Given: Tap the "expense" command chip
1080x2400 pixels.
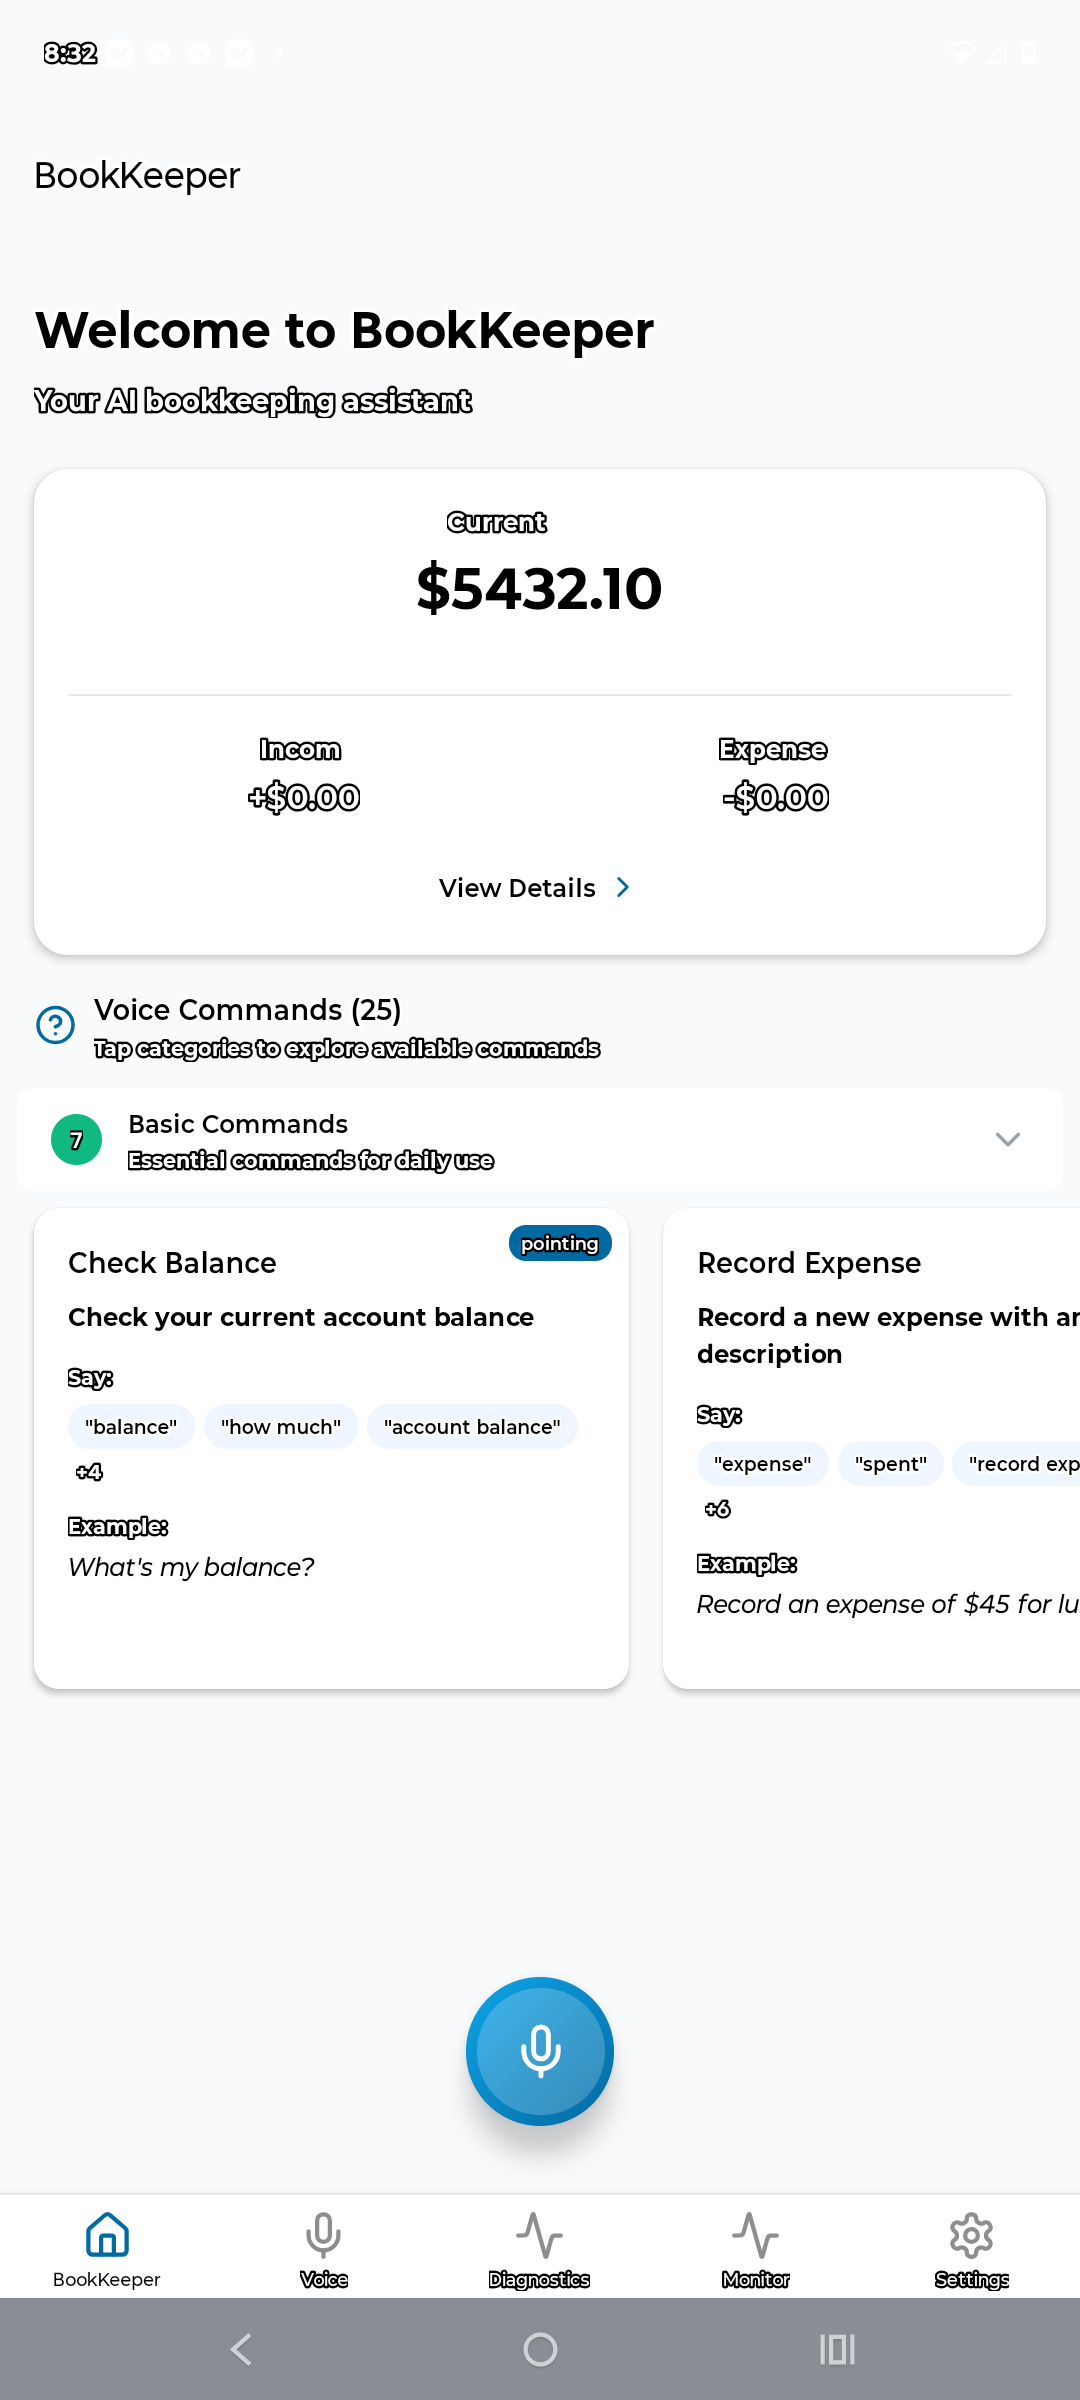Looking at the screenshot, I should click(x=762, y=1464).
